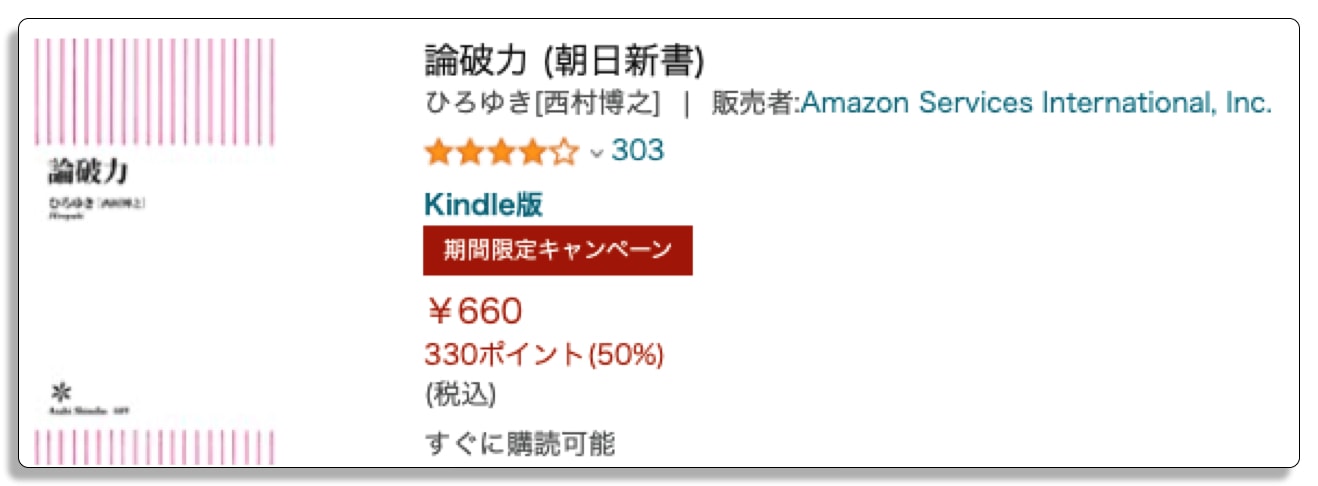Screen dimensions: 1318x486
Task: Click the empty fifth rating star
Action: pos(564,152)
